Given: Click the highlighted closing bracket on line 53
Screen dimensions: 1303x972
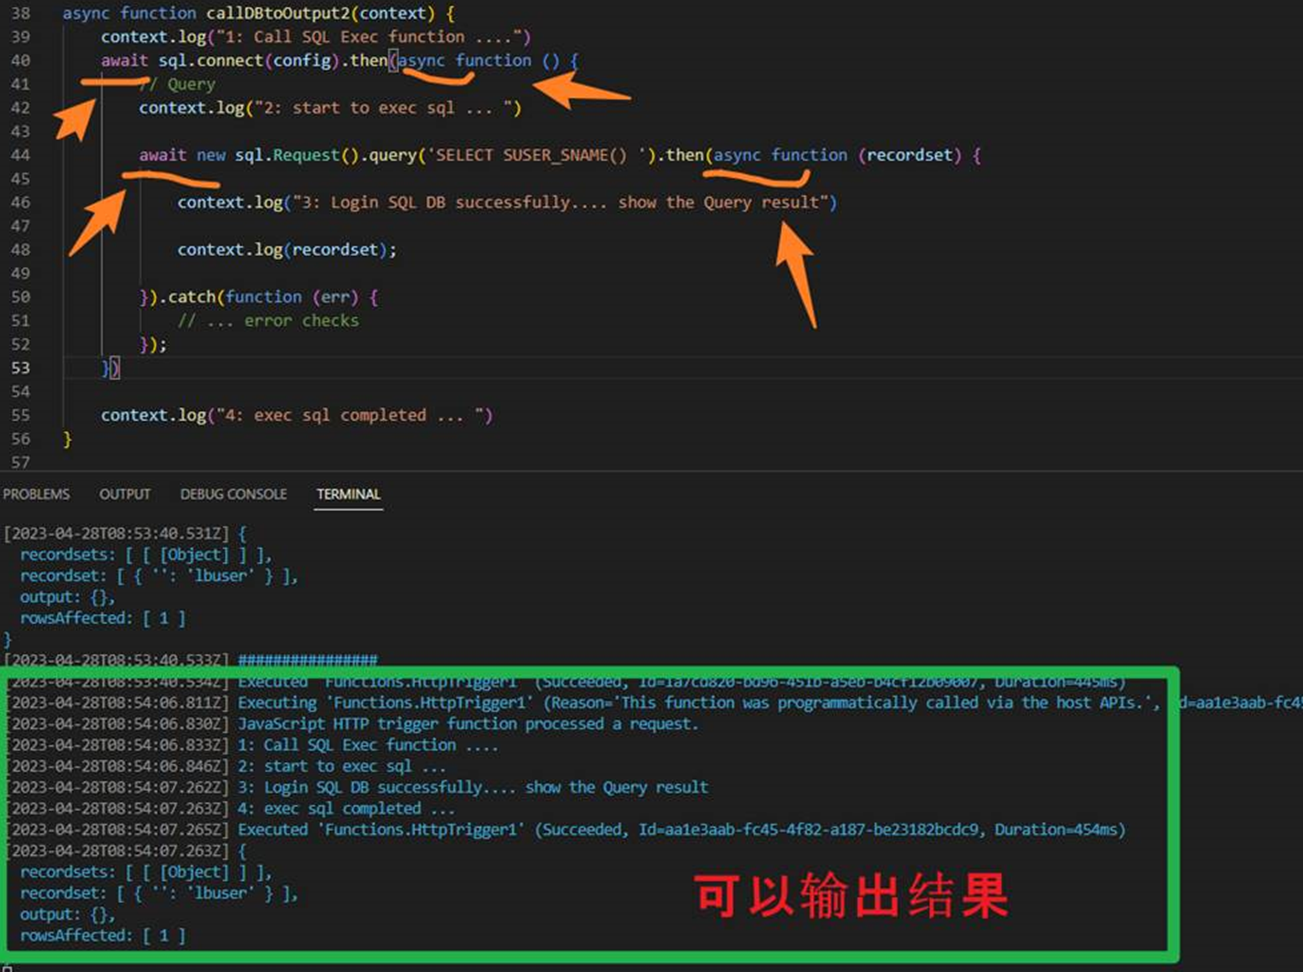Looking at the screenshot, I should pos(111,368).
